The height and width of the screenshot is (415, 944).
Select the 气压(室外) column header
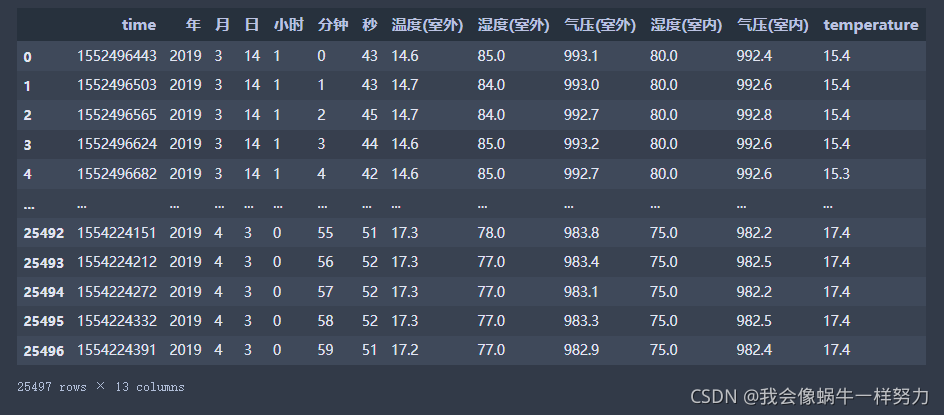pyautogui.click(x=600, y=25)
